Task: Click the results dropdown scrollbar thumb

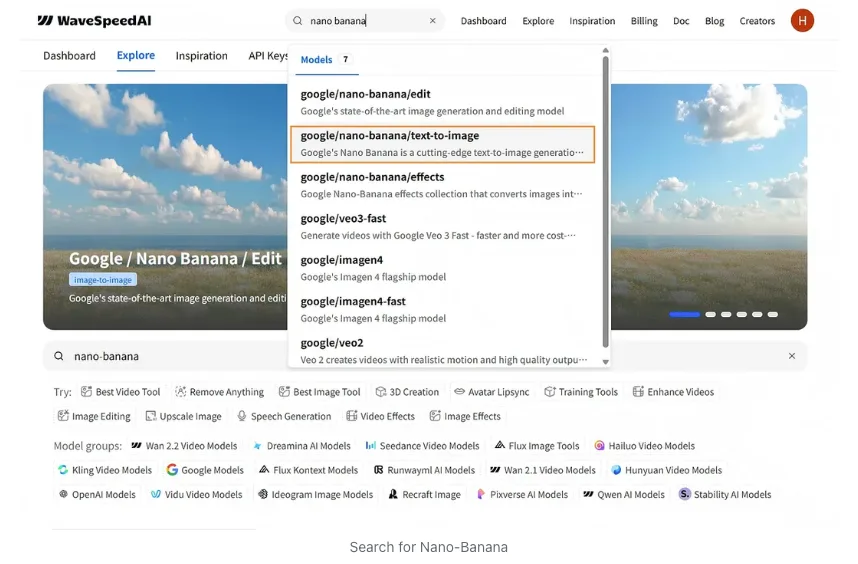Action: 605,202
